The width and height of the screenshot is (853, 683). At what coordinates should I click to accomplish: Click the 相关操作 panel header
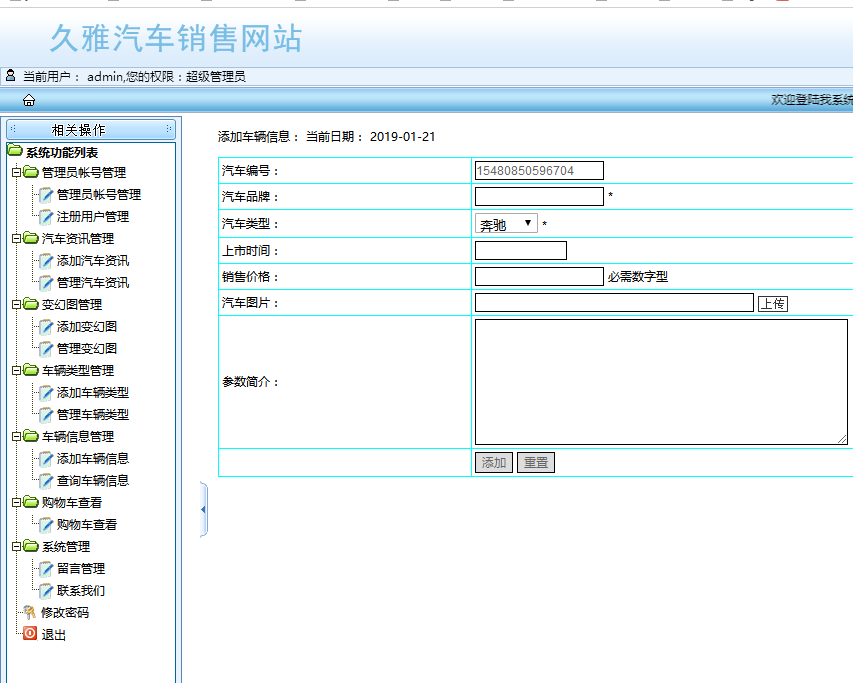pos(91,129)
